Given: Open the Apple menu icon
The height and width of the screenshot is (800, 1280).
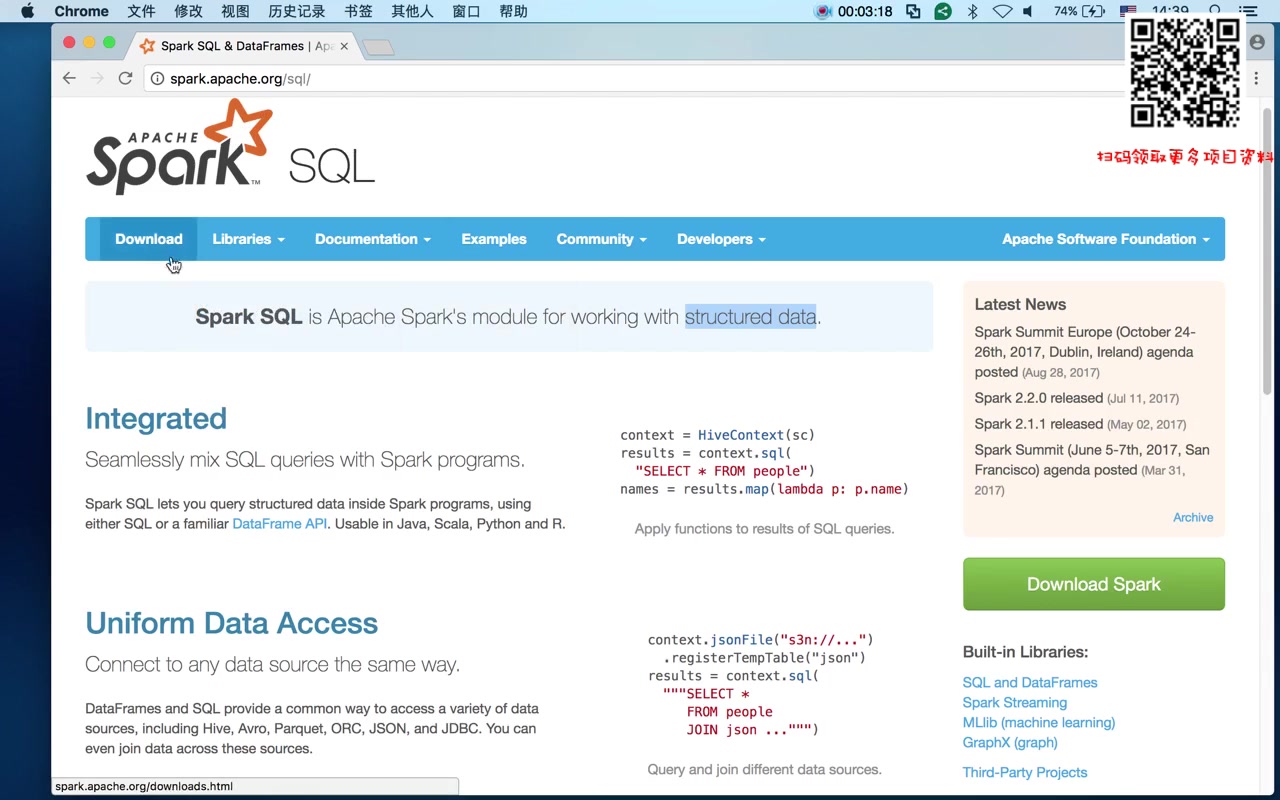Looking at the screenshot, I should [x=27, y=11].
